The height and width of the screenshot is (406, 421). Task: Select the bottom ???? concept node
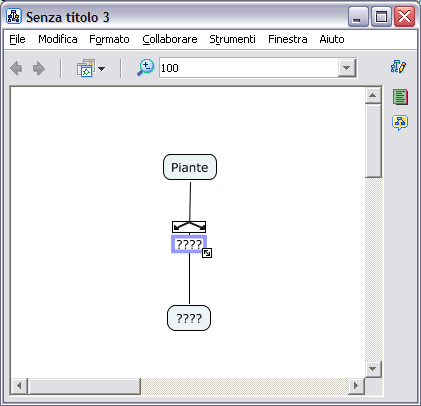coord(189,318)
